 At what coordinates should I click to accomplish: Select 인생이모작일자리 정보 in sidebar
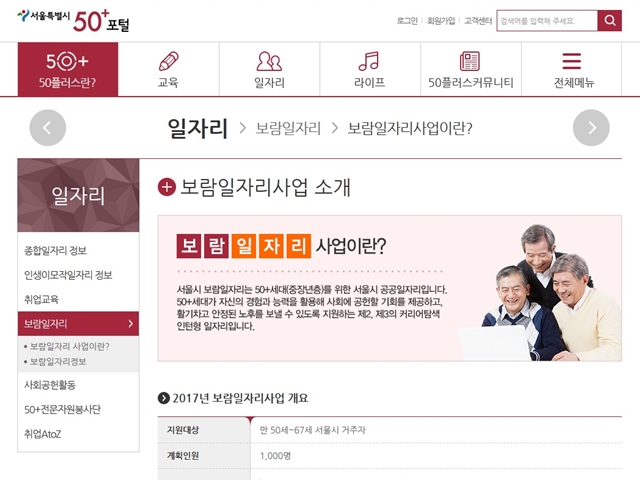[x=68, y=275]
